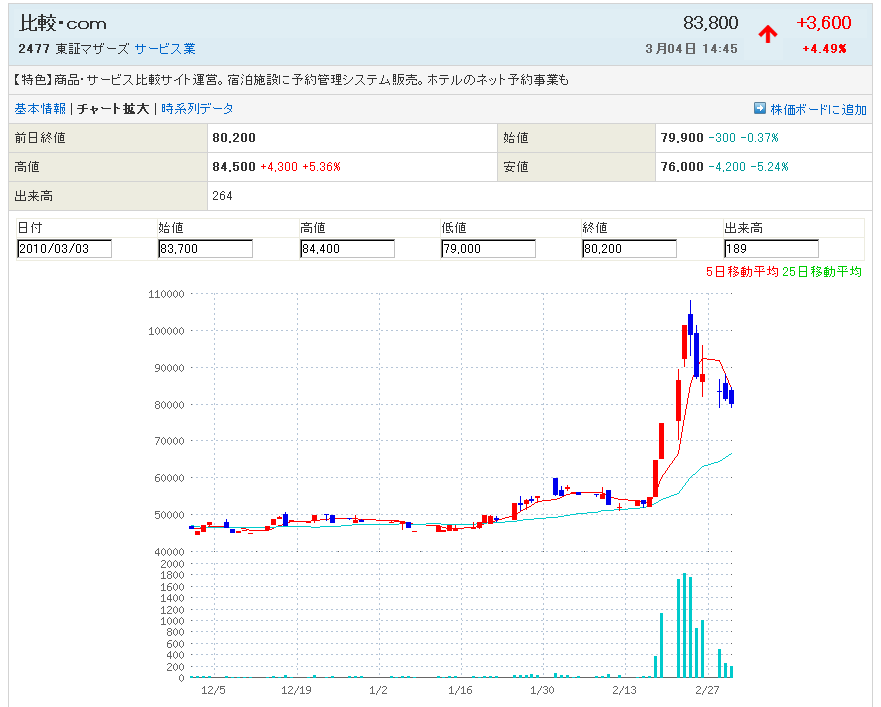This screenshot has height=707, width=881.
Task: Select the チャート拡大 tab
Action: coord(113,109)
